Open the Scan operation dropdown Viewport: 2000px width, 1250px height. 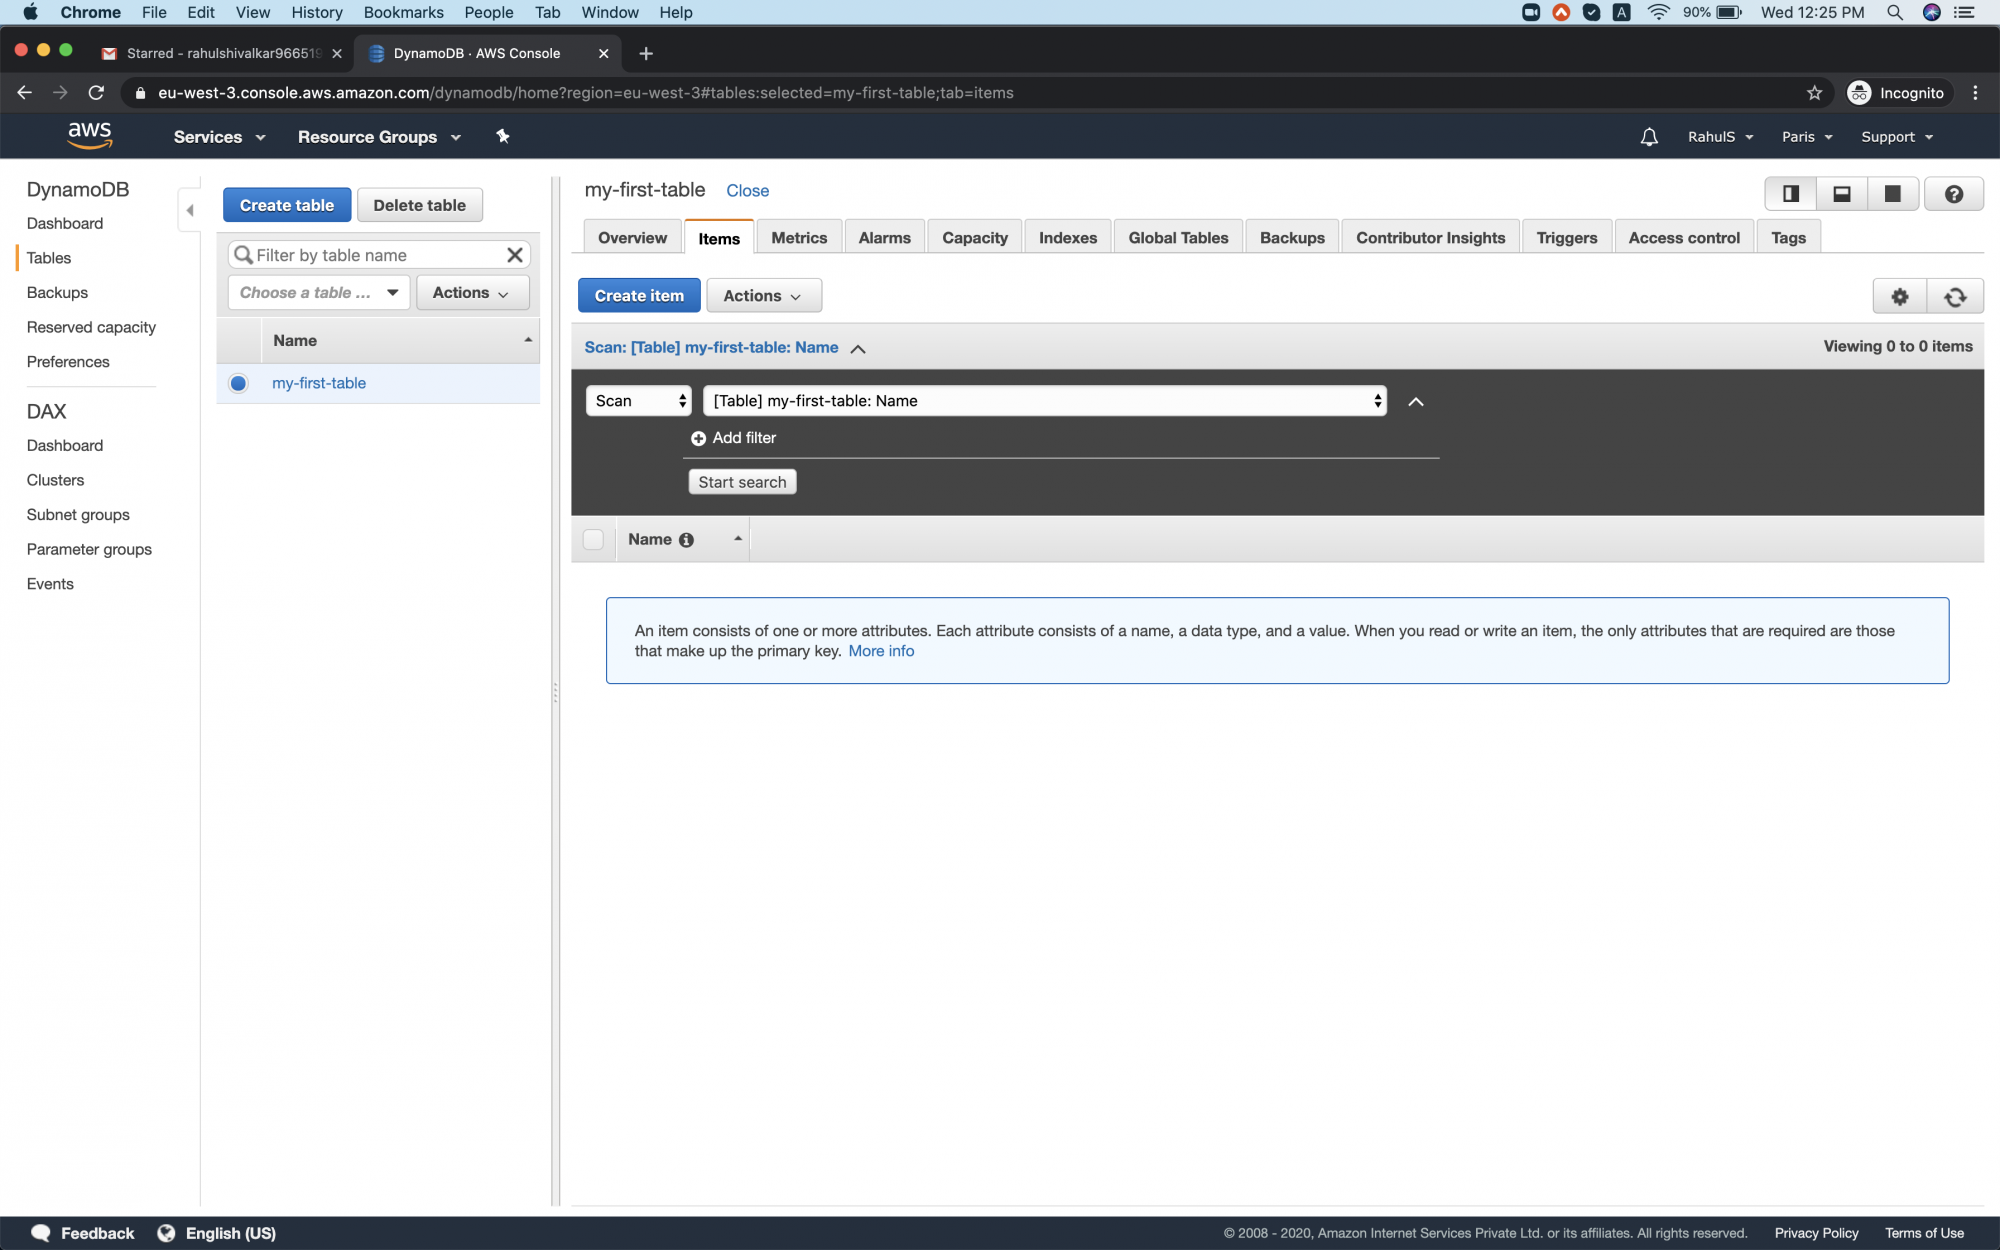[637, 400]
